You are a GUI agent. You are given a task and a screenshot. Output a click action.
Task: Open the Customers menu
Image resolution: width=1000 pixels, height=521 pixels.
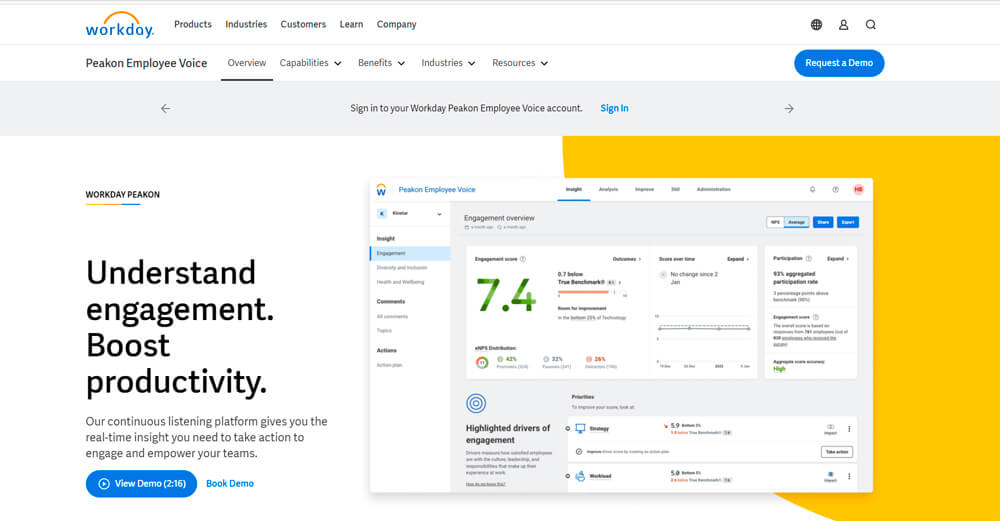click(x=303, y=24)
